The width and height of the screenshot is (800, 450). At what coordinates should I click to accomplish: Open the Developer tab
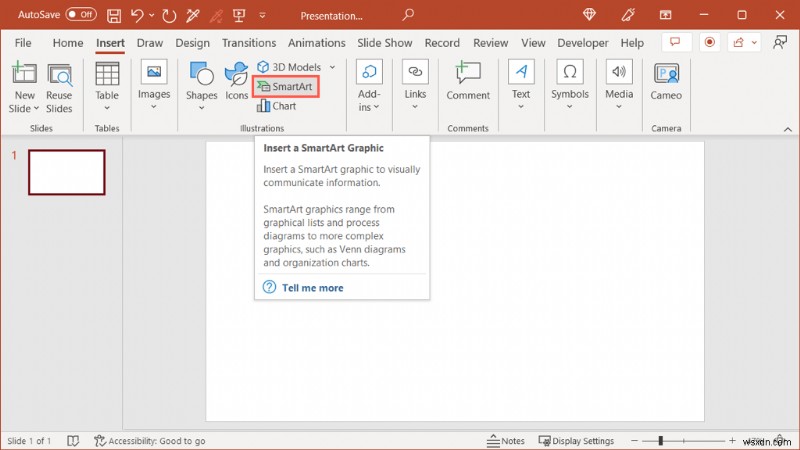[x=583, y=43]
